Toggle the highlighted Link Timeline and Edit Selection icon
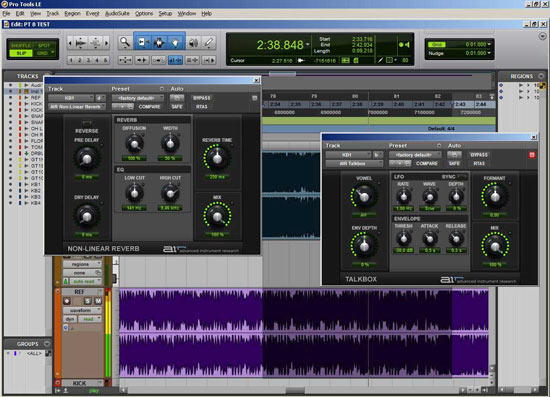This screenshot has width=550, height=397. pyautogui.click(x=175, y=60)
